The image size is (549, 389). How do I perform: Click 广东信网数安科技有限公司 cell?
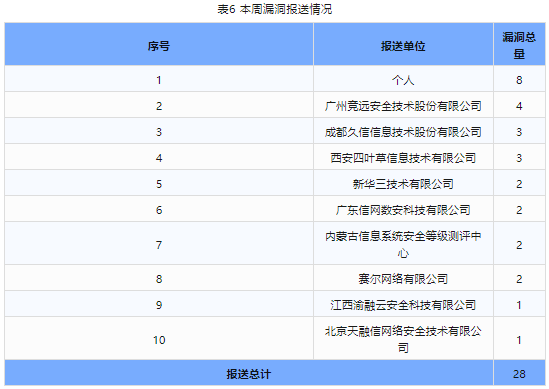(x=403, y=210)
